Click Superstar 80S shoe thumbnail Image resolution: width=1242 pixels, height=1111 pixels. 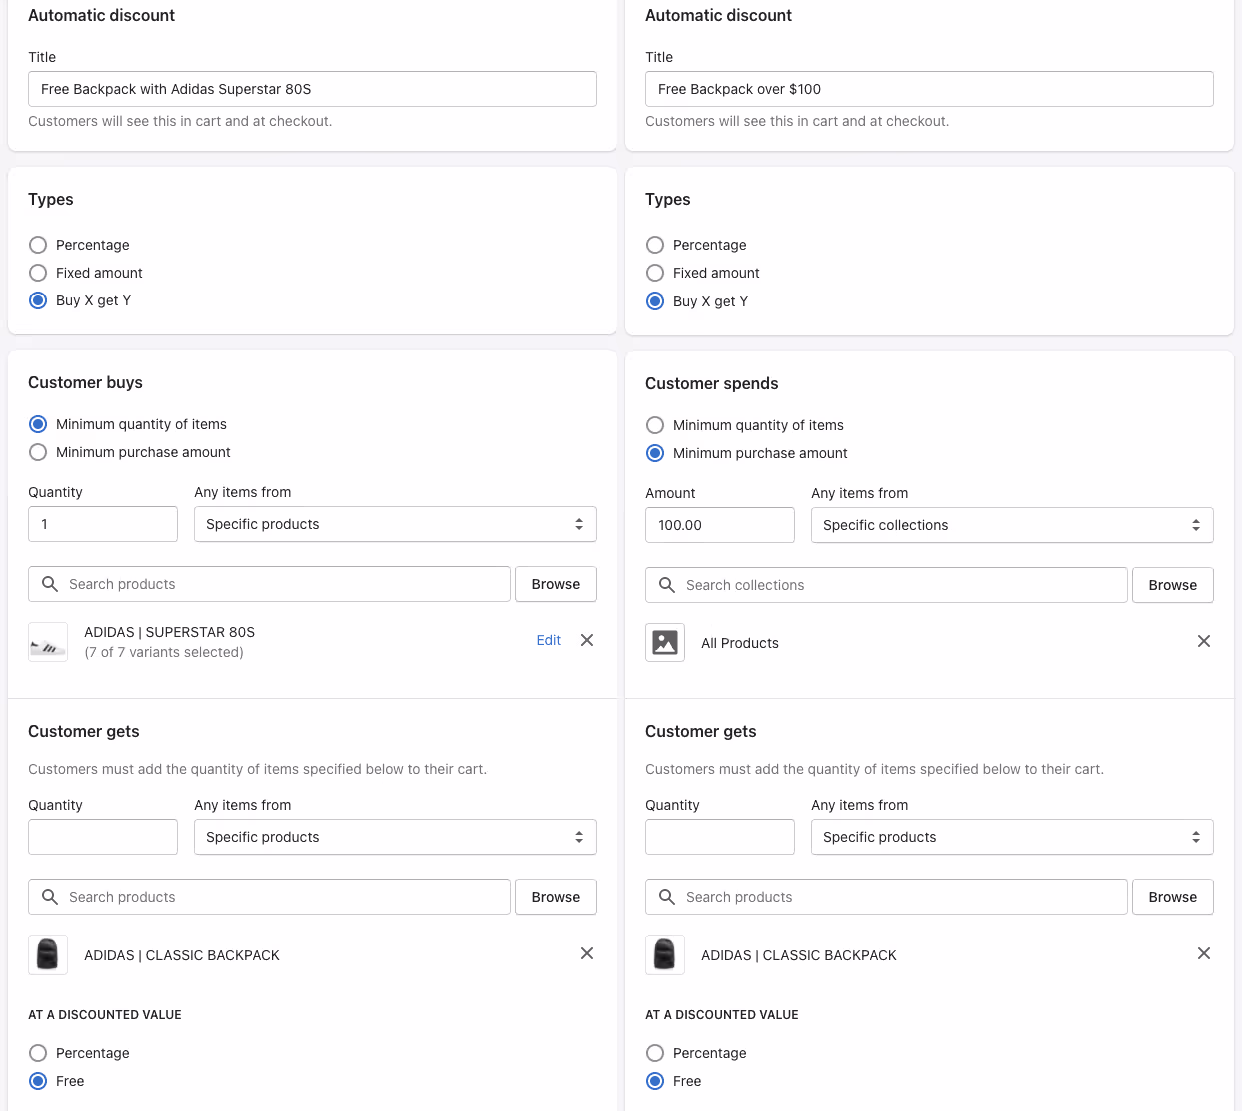click(48, 642)
